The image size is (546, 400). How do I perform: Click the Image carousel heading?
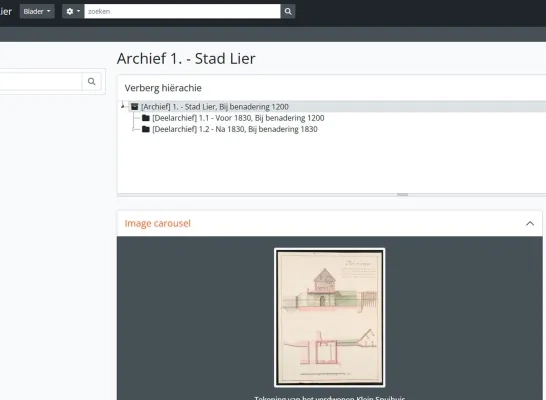[158, 223]
